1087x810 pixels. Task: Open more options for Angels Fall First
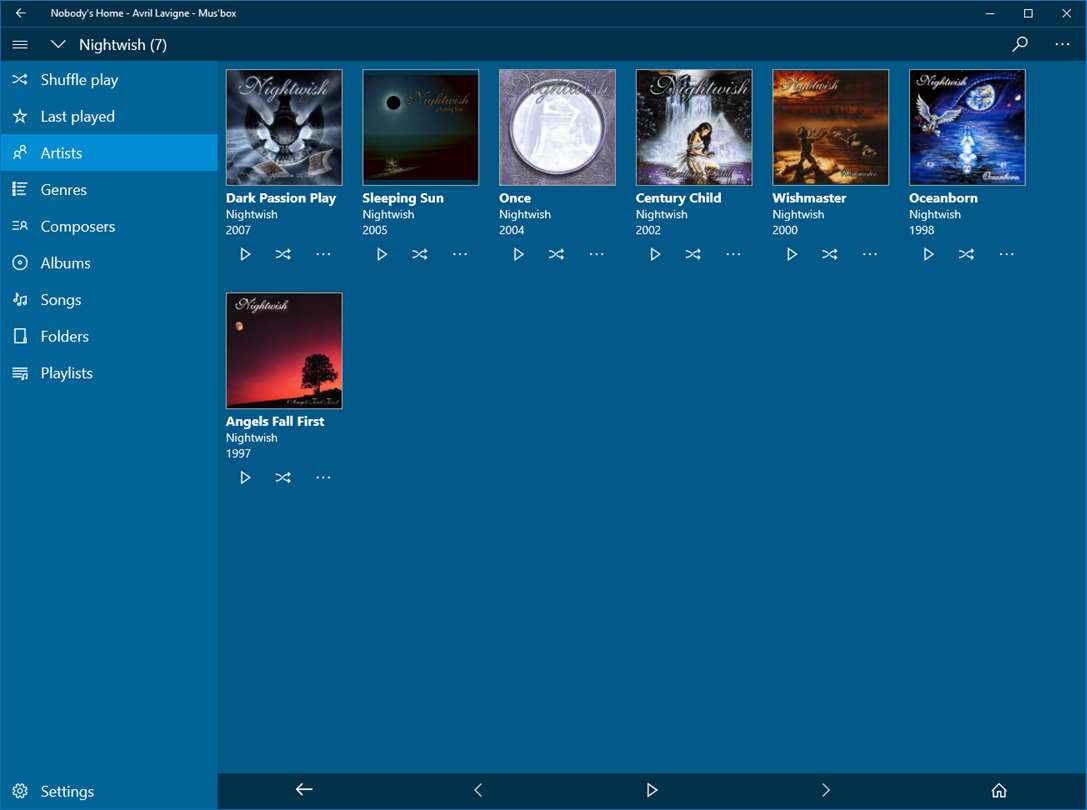[323, 478]
